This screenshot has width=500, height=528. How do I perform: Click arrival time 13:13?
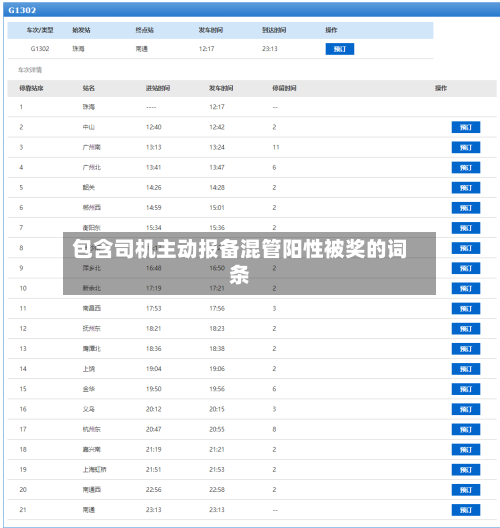154,147
